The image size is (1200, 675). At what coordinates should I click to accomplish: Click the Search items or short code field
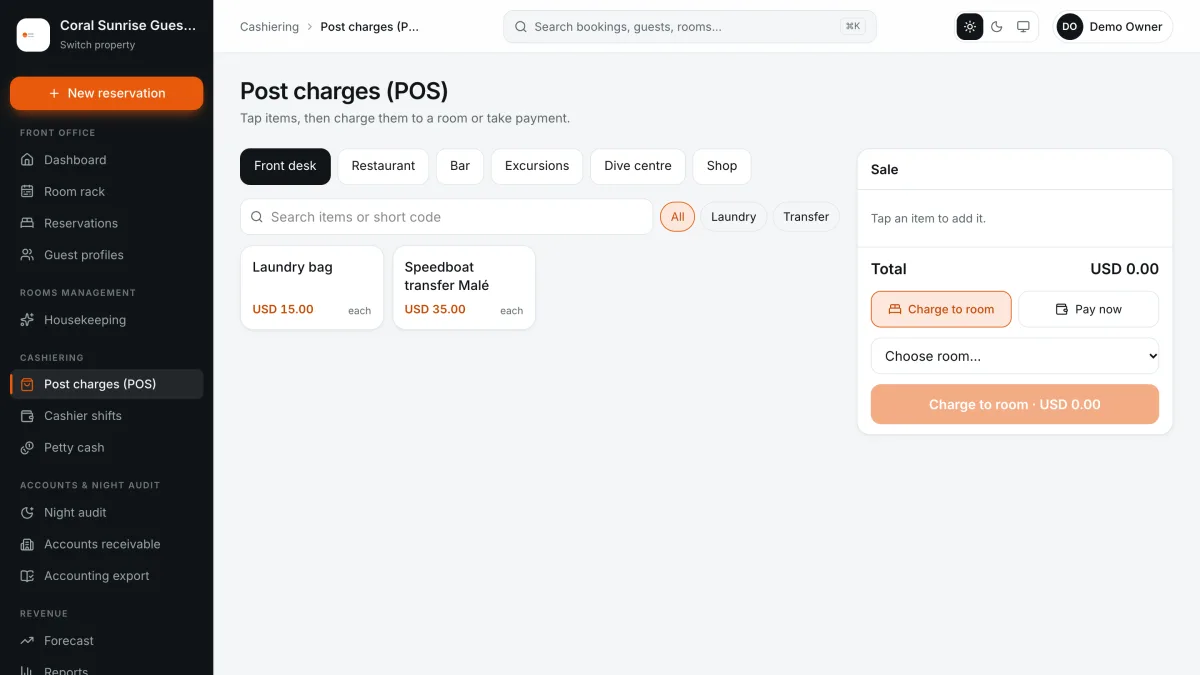(x=446, y=217)
